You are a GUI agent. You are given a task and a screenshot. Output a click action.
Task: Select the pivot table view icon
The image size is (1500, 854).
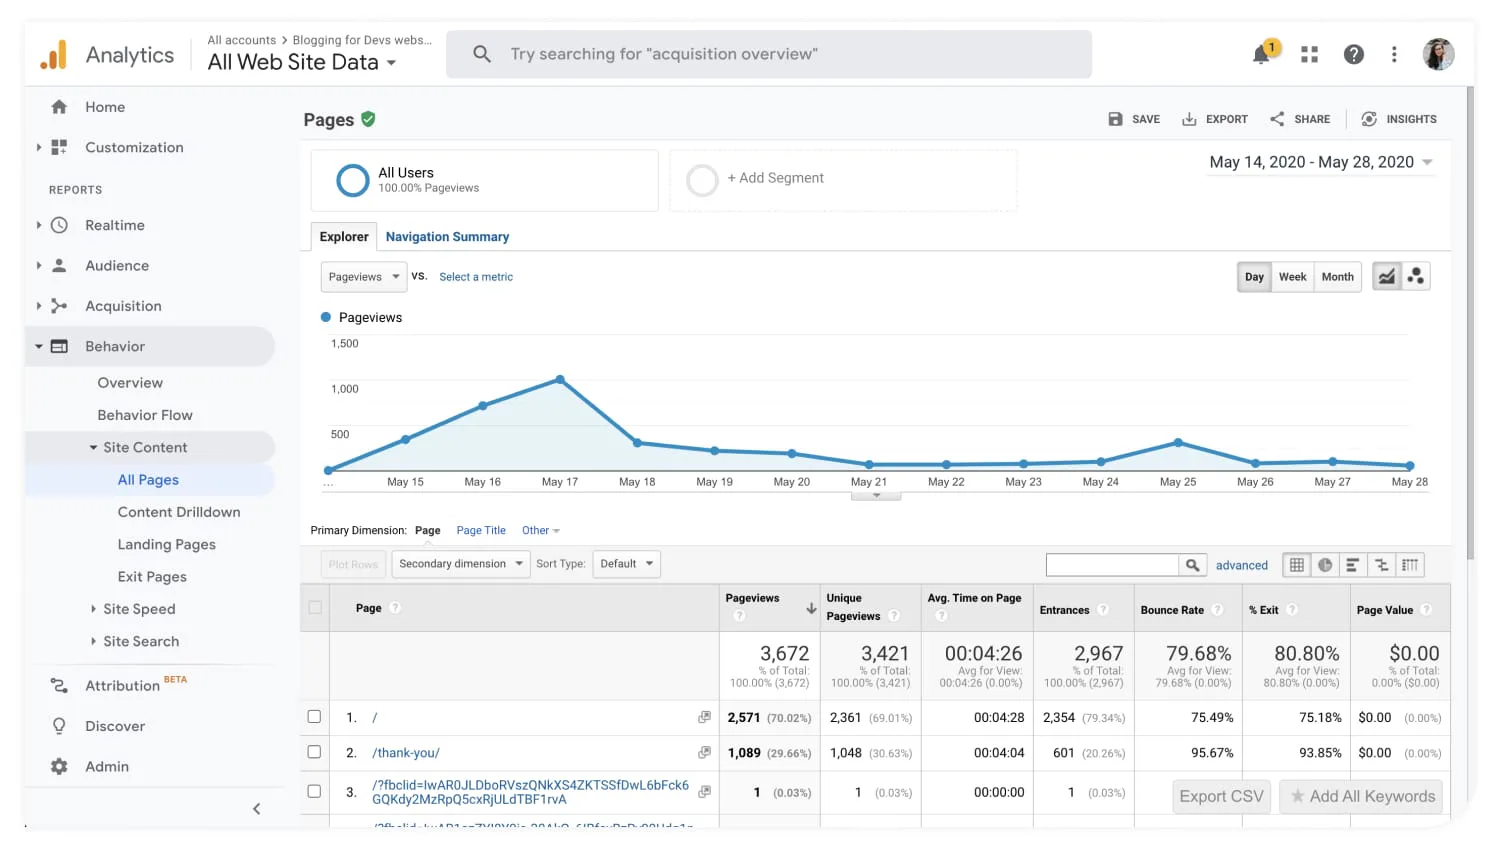pyautogui.click(x=1410, y=564)
